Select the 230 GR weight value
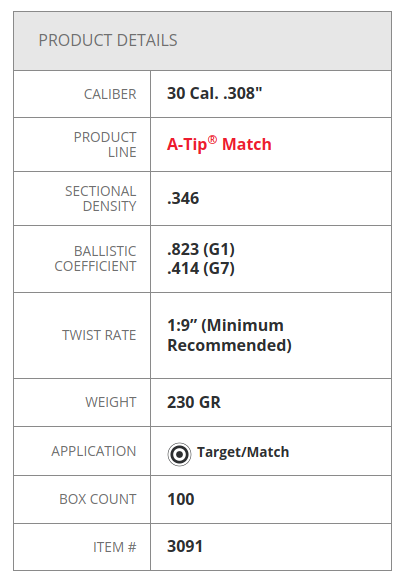404x582 pixels. tap(194, 402)
